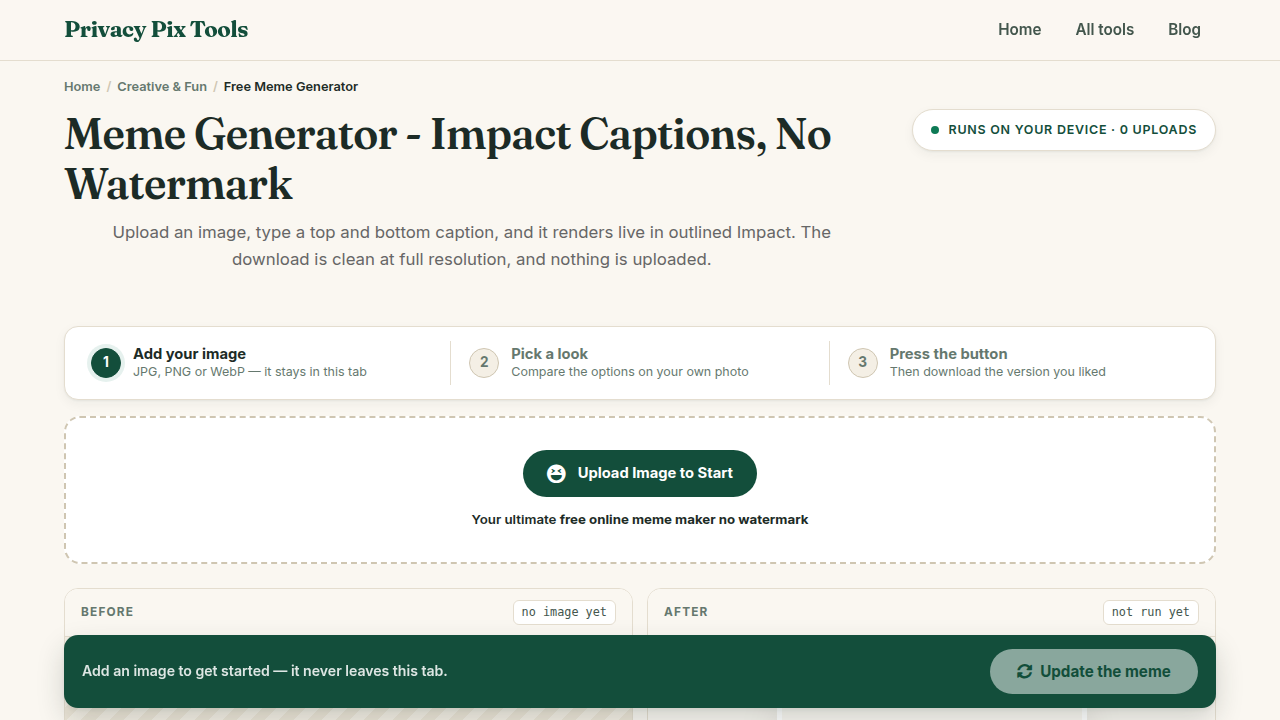Click the refresh arrows icon on Update button
1280x720 pixels.
(x=1024, y=672)
